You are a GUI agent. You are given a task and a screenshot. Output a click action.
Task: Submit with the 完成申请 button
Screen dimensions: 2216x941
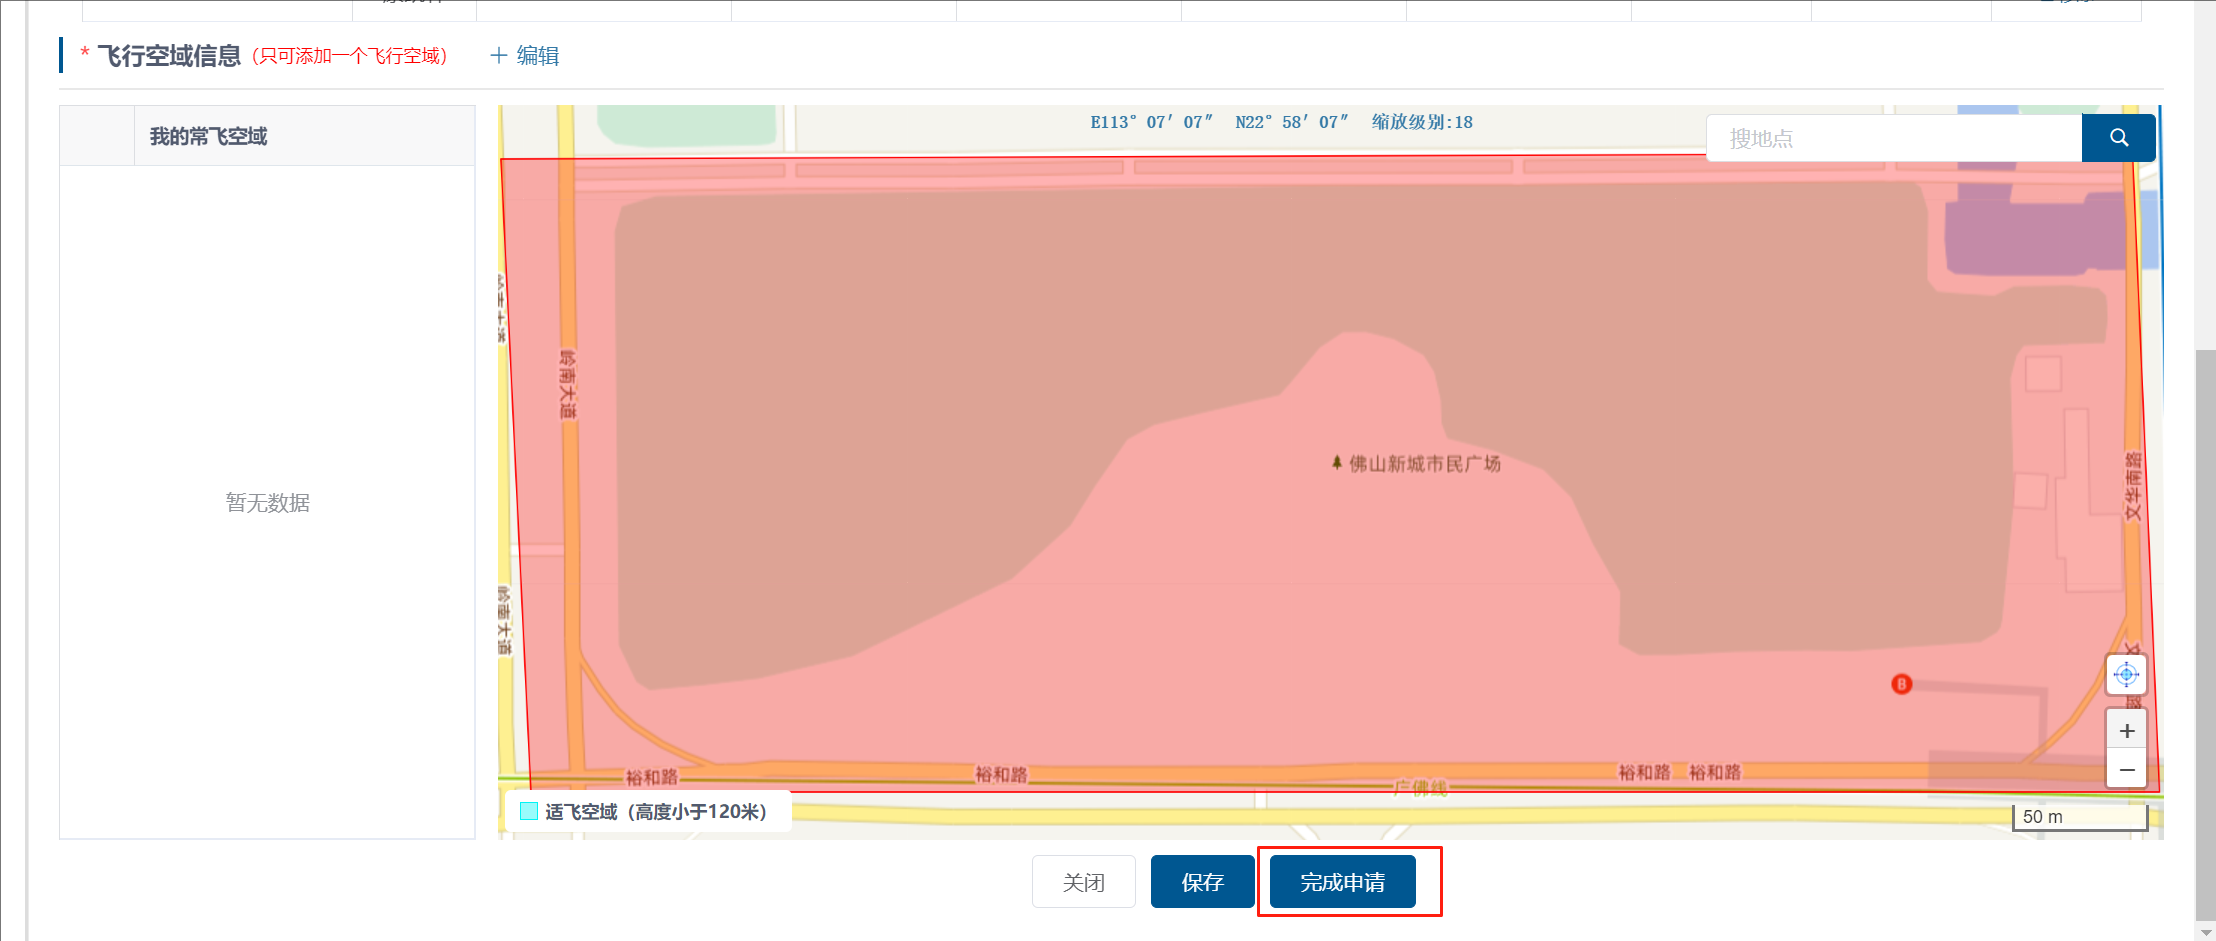click(x=1342, y=882)
